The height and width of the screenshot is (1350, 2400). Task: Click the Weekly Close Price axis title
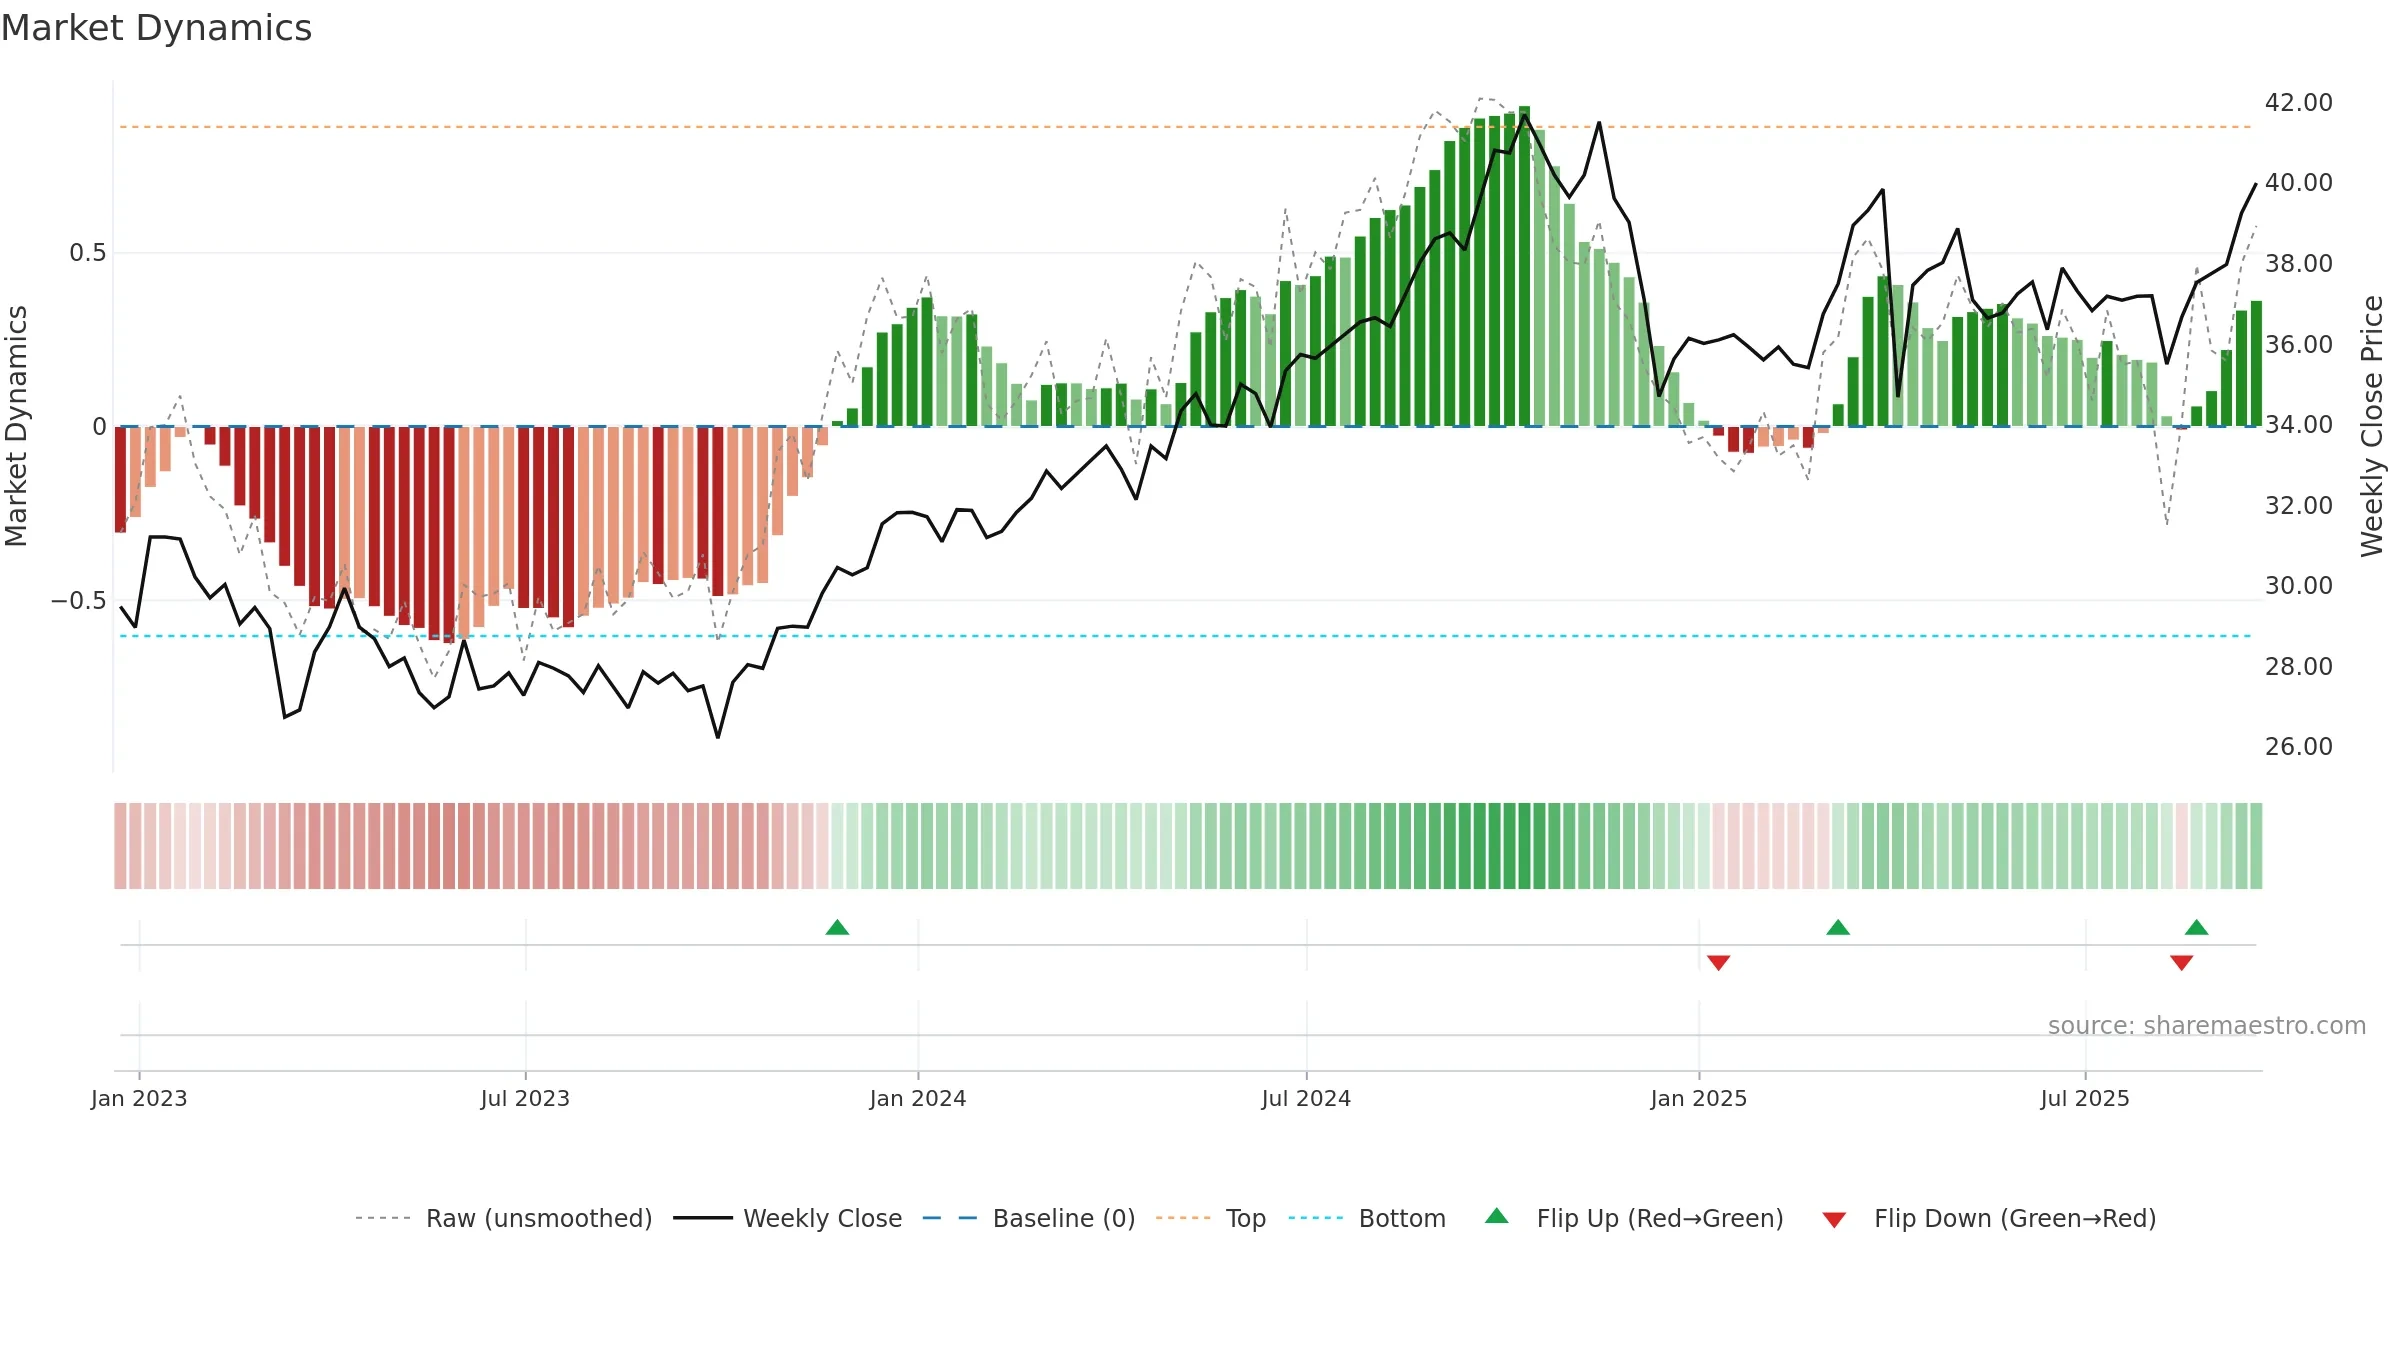pos(2372,426)
